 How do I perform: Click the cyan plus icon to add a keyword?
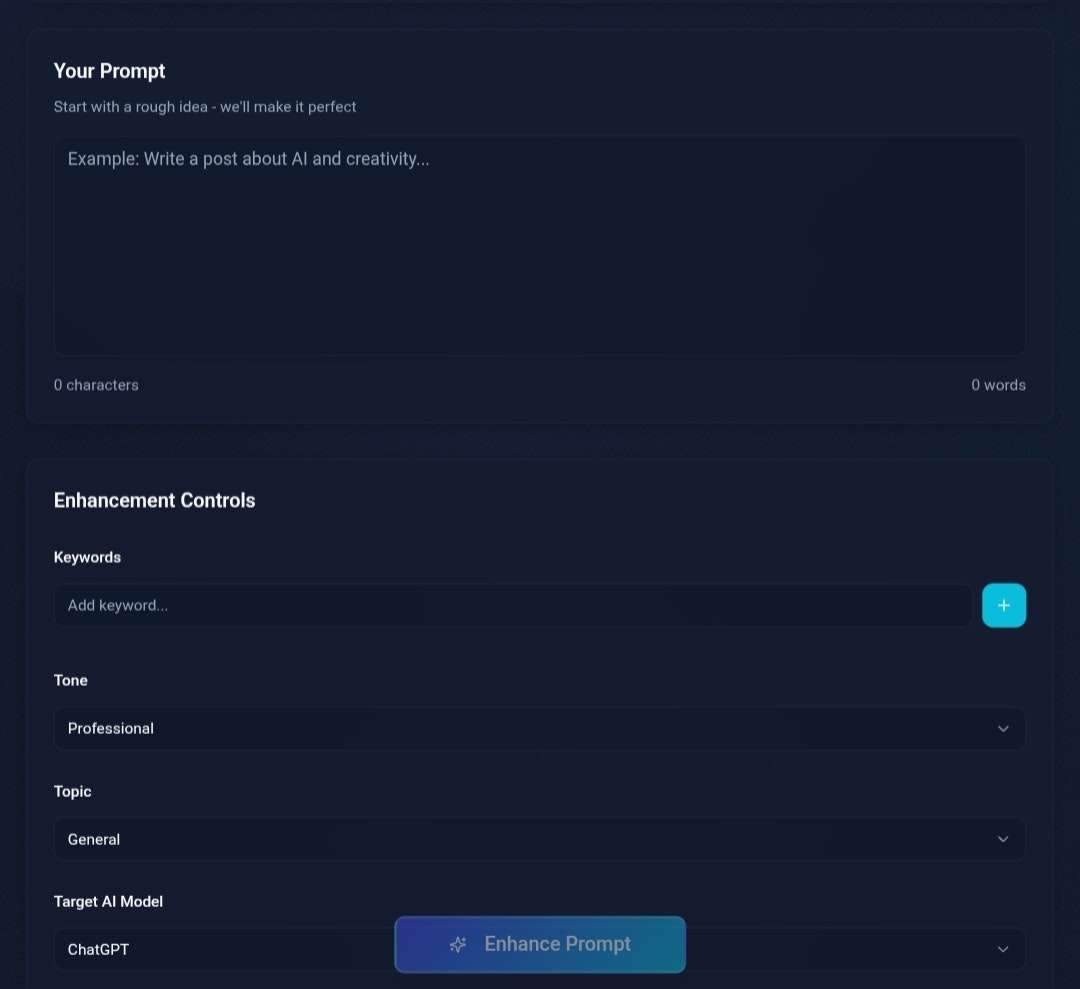click(x=1004, y=605)
